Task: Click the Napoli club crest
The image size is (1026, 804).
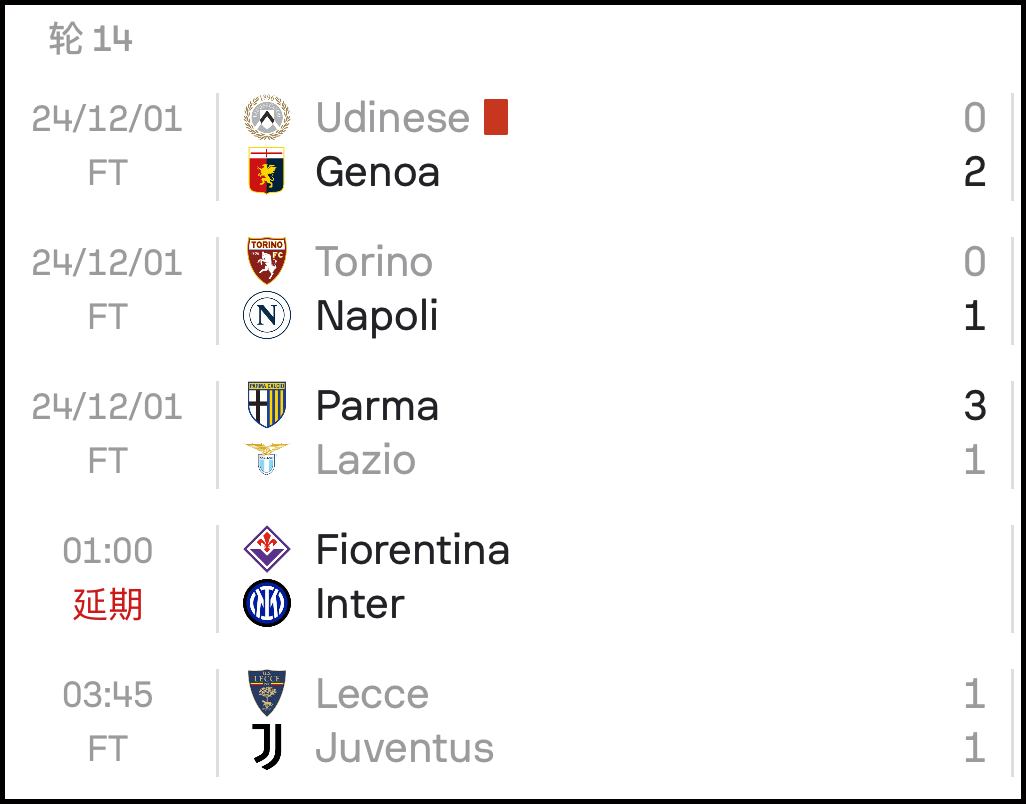Action: pos(267,315)
